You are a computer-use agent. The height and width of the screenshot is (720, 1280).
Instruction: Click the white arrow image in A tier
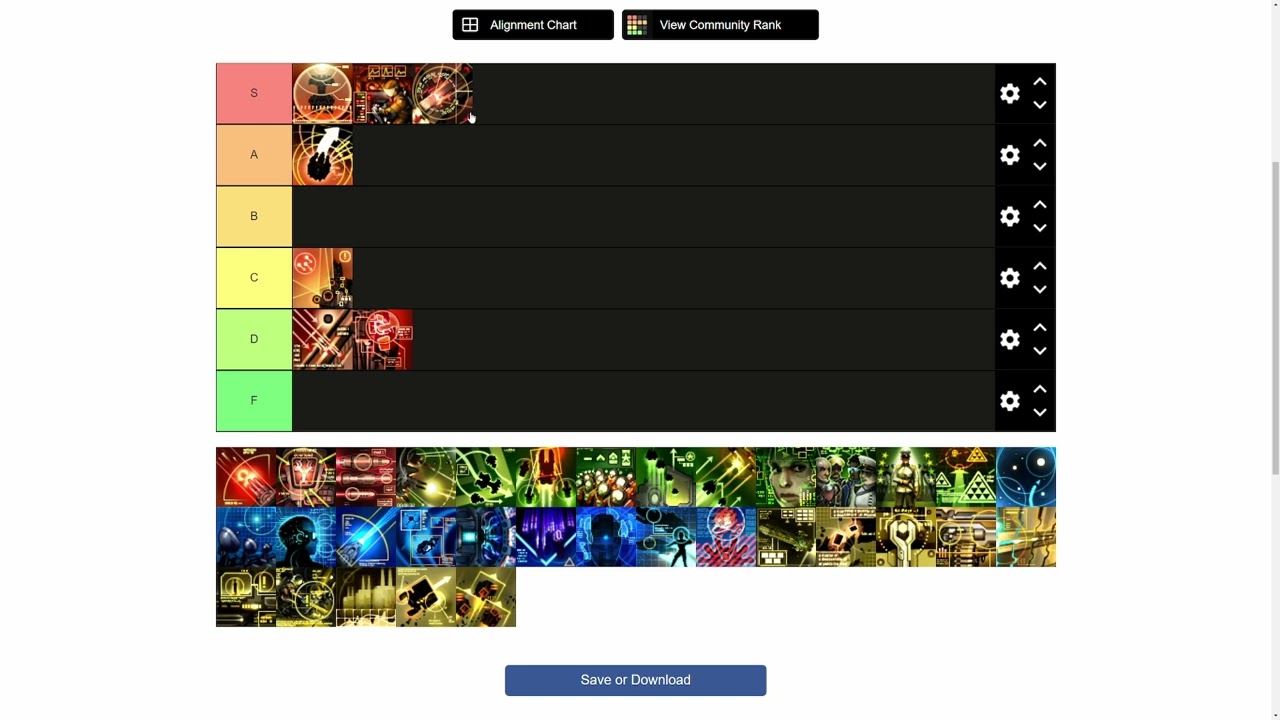[322, 155]
